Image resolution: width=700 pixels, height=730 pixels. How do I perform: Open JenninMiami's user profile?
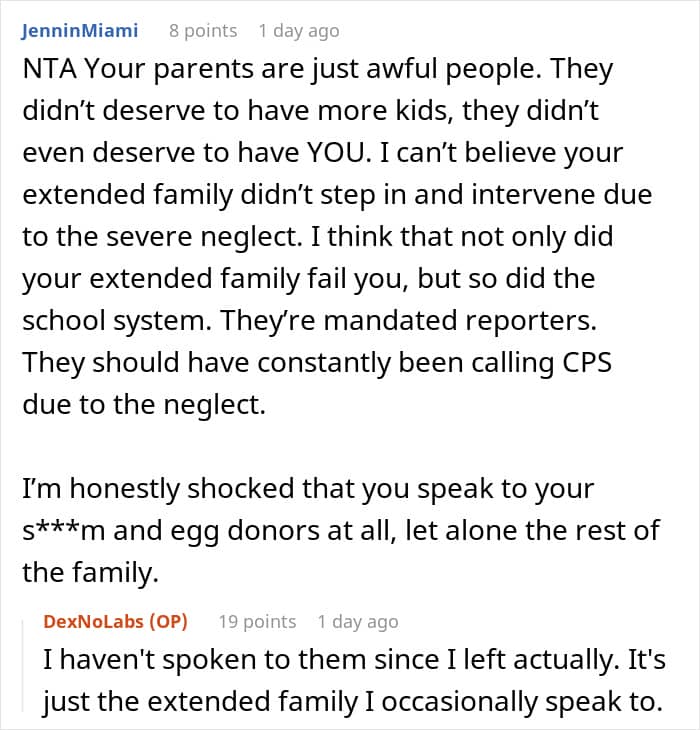point(80,31)
